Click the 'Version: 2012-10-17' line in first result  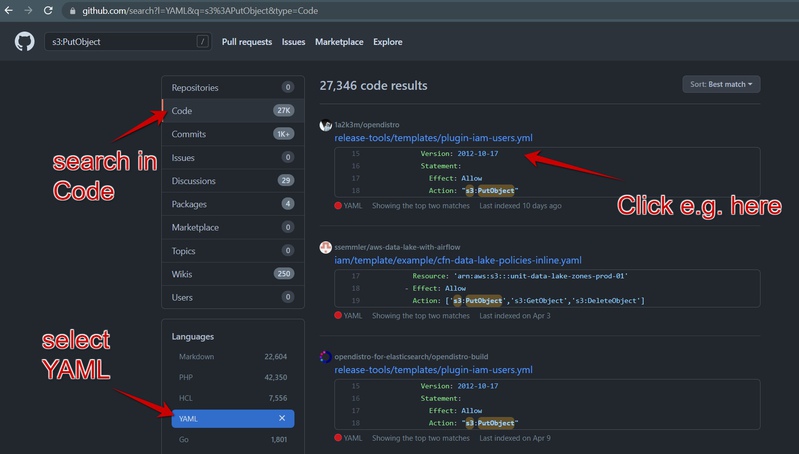click(459, 153)
